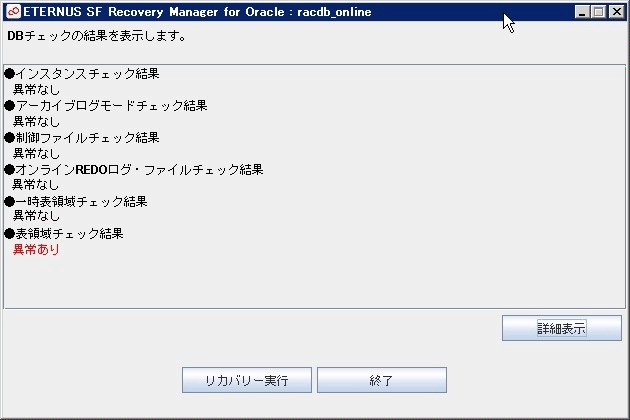Click 異常なし under オンラインREDOログ result
The height and width of the screenshot is (420, 630).
point(36,185)
